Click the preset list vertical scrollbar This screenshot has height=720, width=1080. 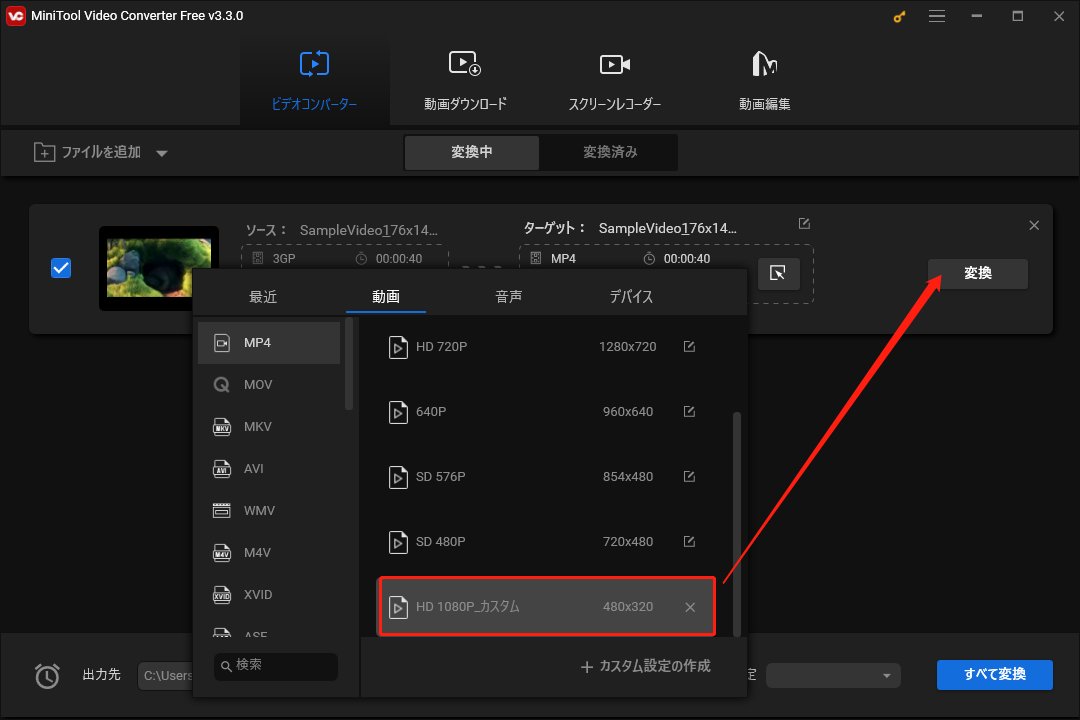point(736,524)
